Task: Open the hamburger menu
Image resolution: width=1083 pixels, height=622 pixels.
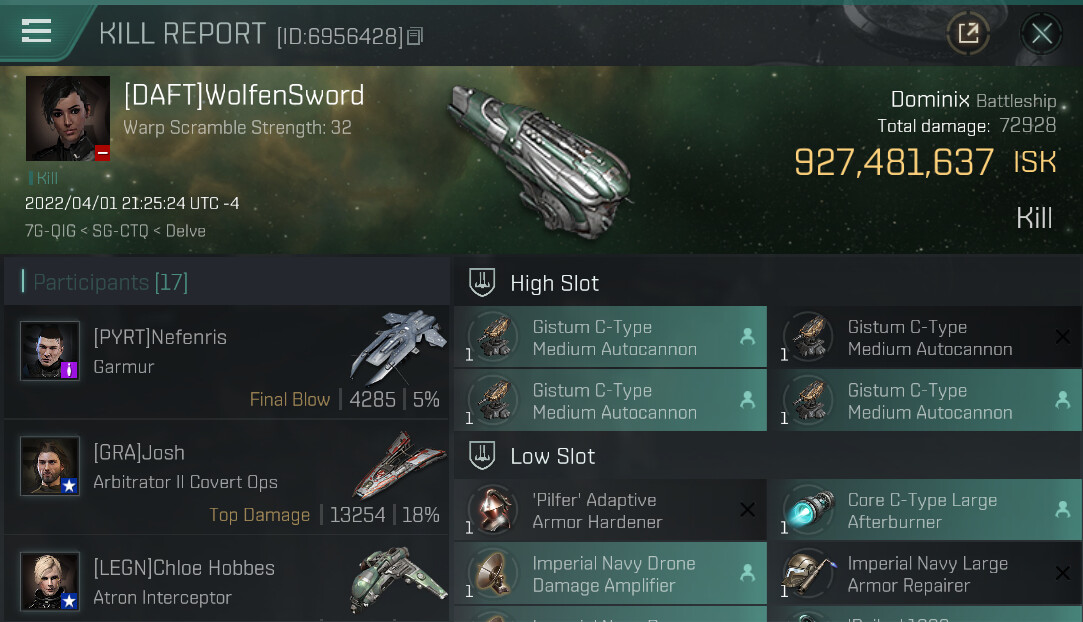Action: 36,31
